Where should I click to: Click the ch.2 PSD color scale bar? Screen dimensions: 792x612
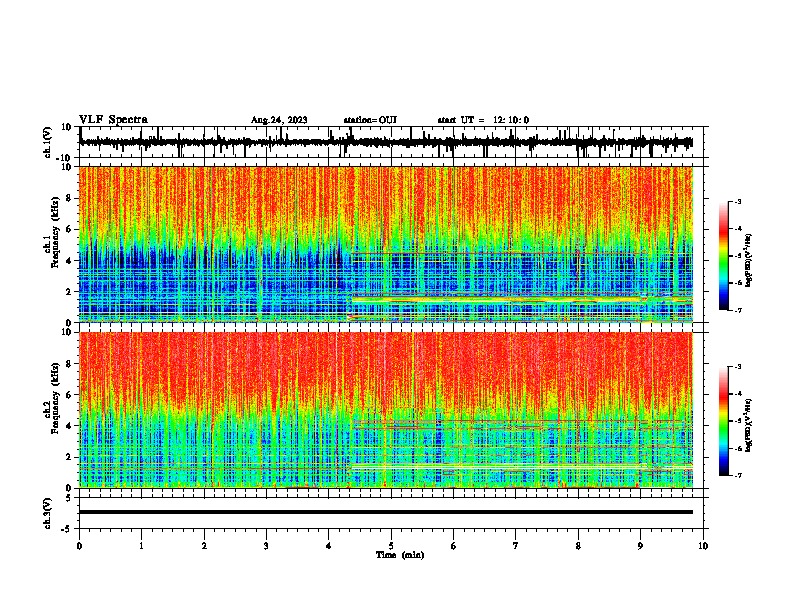tap(723, 421)
